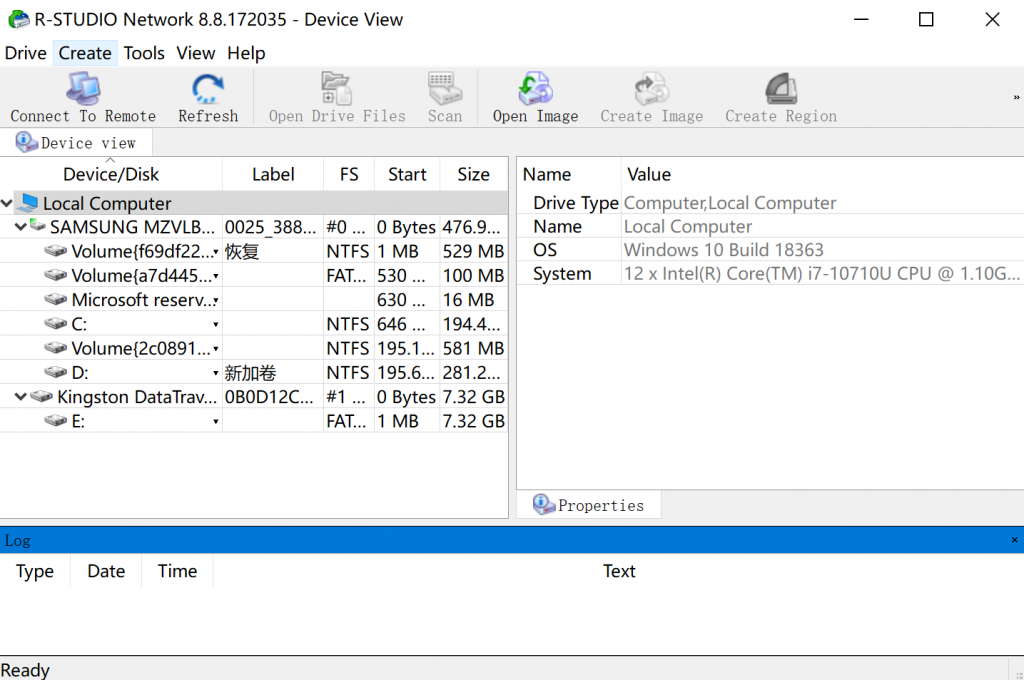Sort by Label column header
Viewport: 1024px width, 680px height.
tap(273, 174)
